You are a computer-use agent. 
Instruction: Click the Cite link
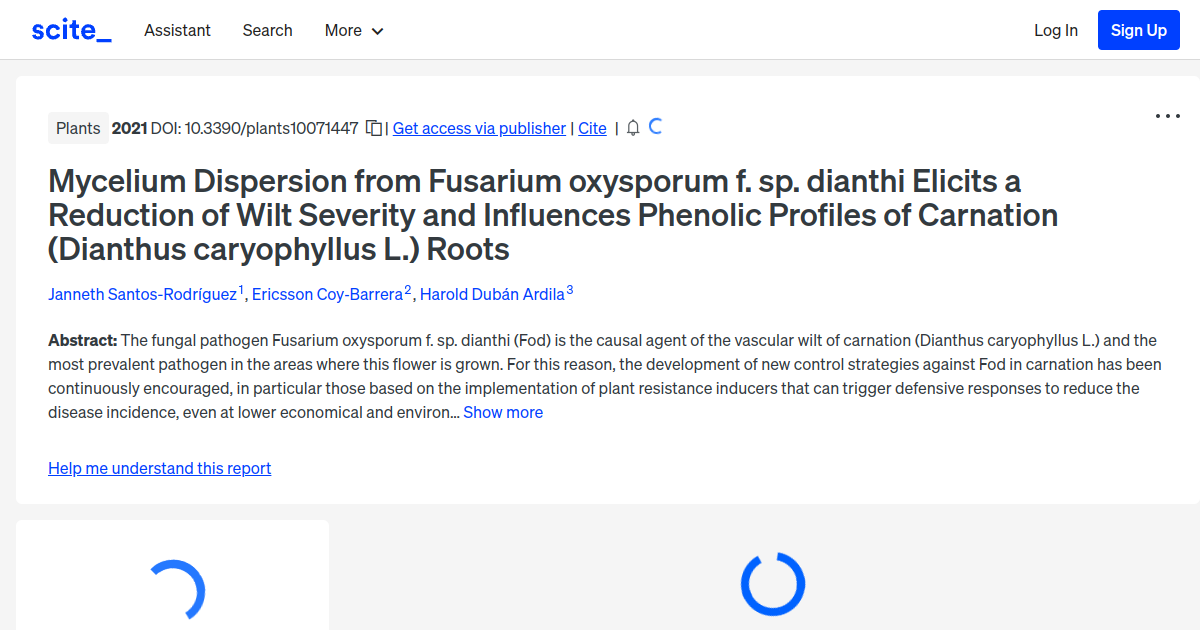coord(592,128)
